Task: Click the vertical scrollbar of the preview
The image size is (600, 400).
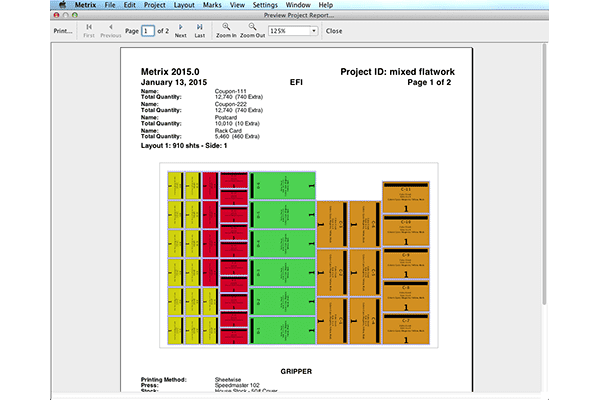Action: [544, 174]
